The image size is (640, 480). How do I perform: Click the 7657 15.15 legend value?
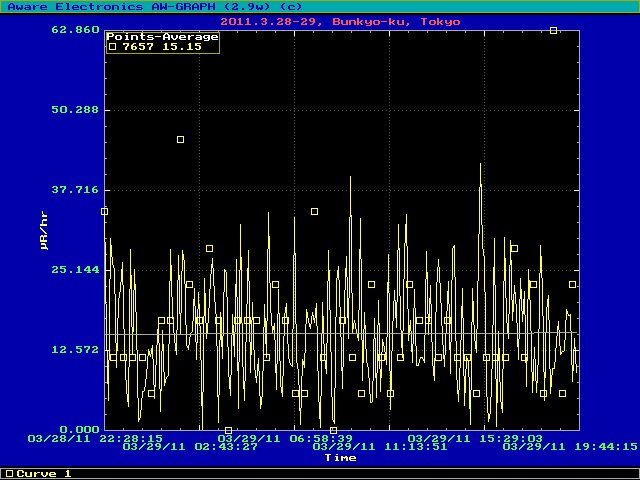[x=149, y=46]
